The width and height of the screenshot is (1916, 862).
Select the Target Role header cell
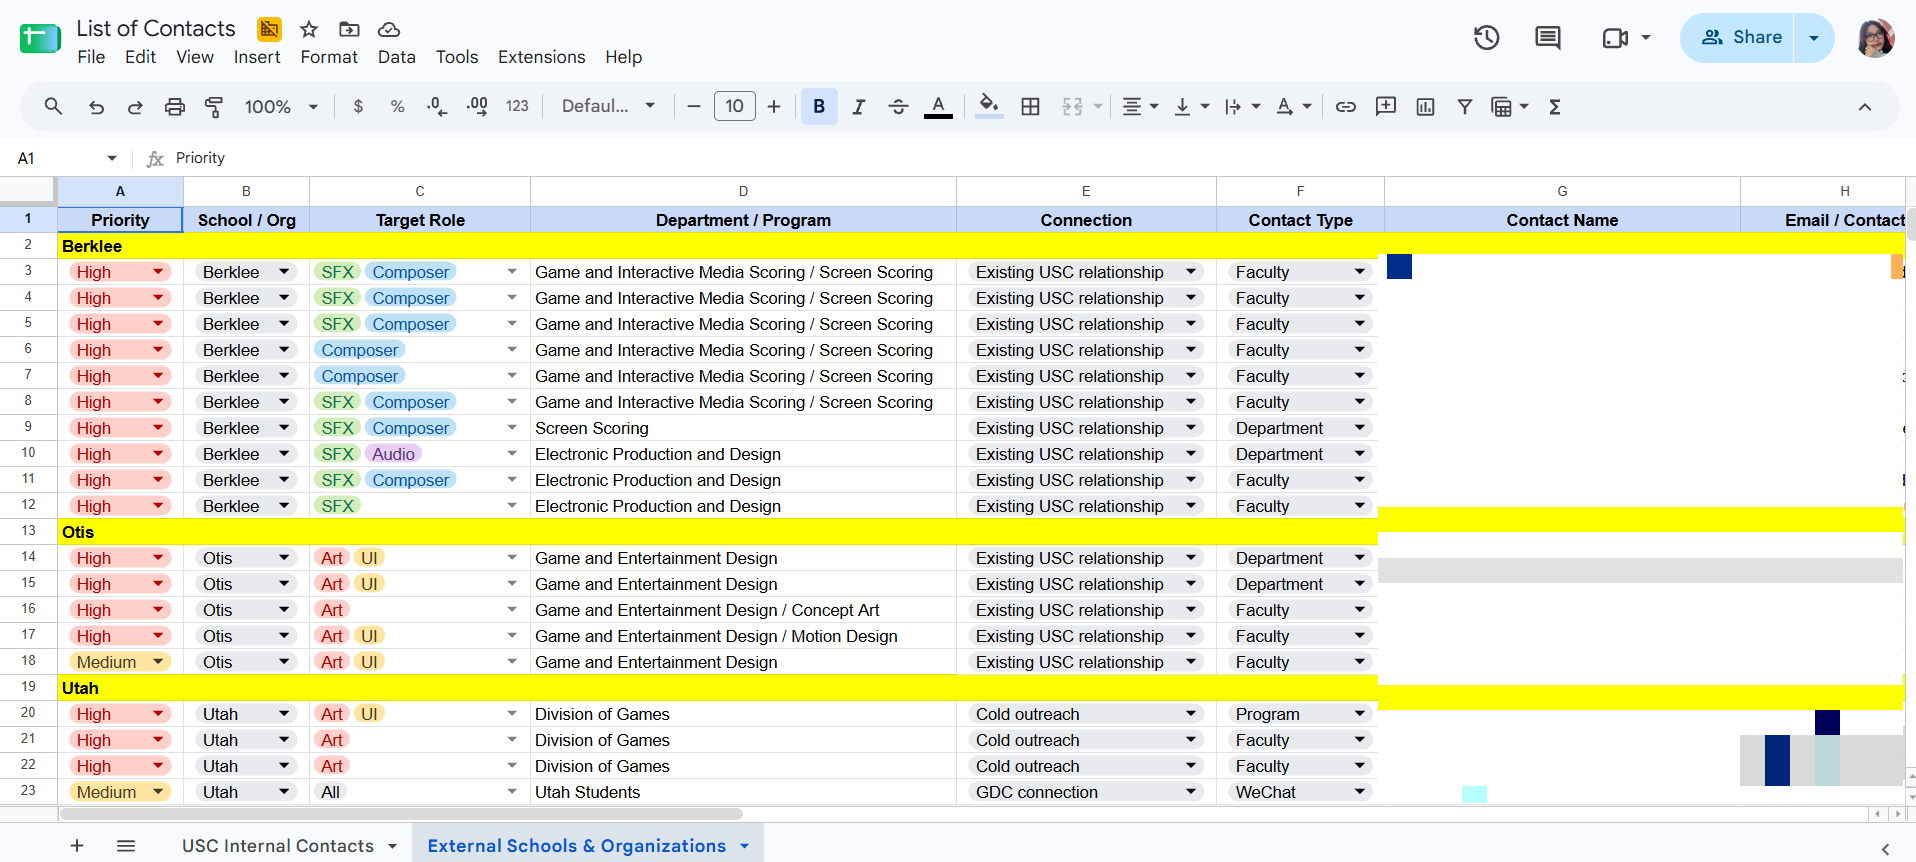(420, 220)
